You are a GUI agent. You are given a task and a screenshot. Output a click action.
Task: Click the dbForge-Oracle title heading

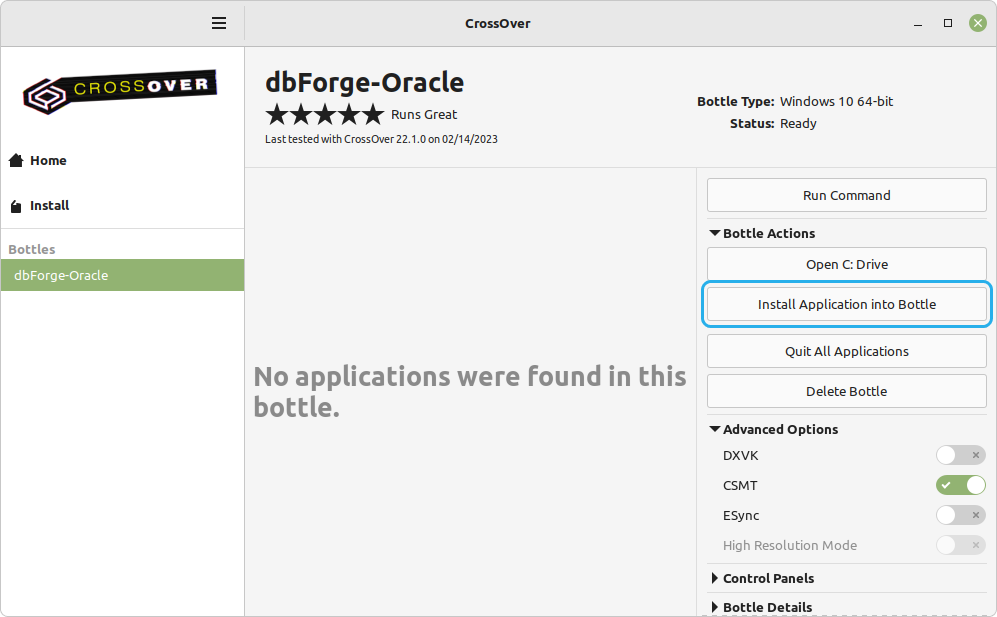click(x=364, y=83)
